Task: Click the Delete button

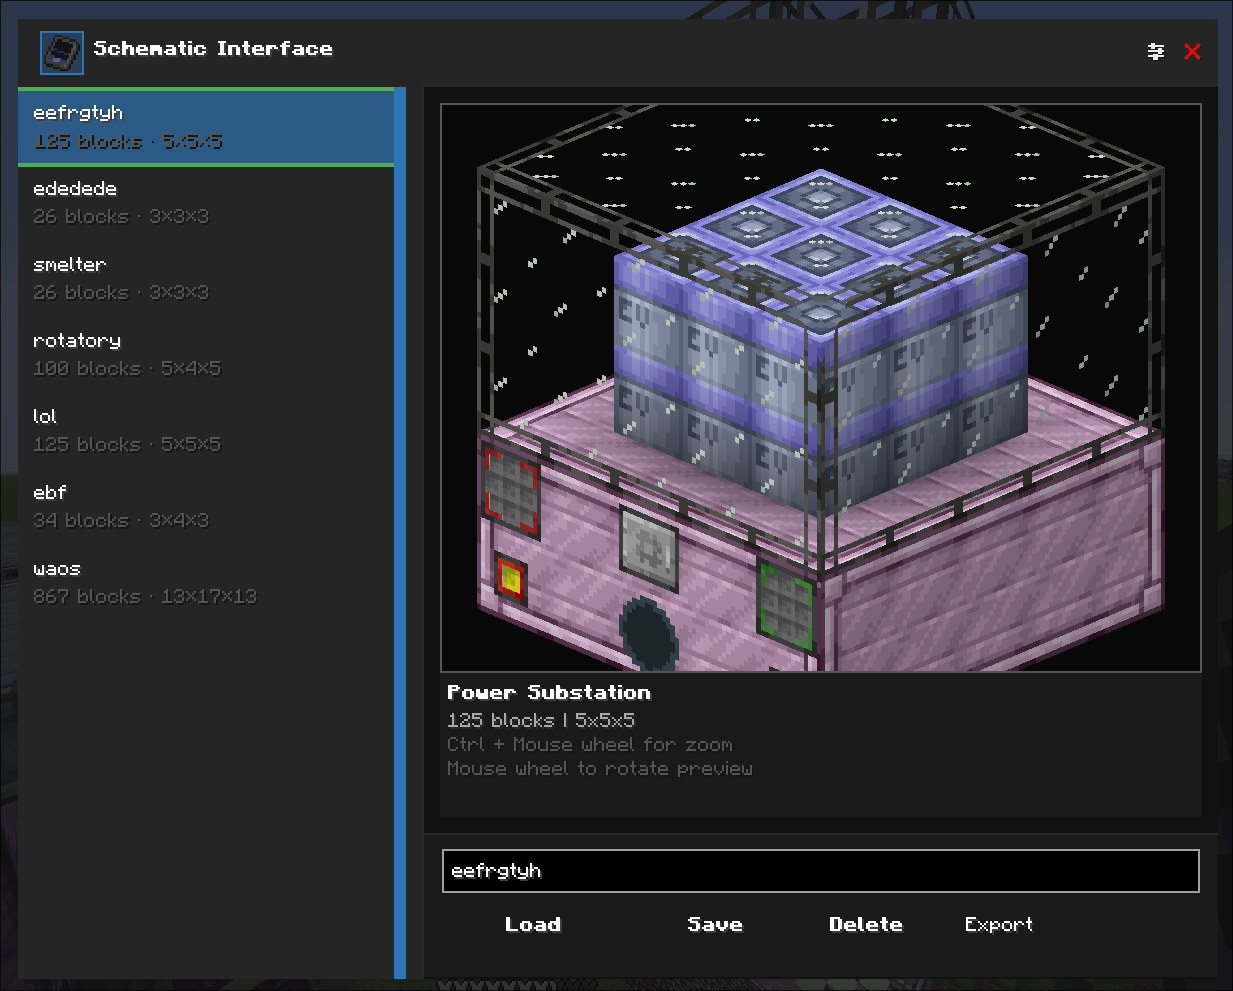Action: [x=866, y=925]
